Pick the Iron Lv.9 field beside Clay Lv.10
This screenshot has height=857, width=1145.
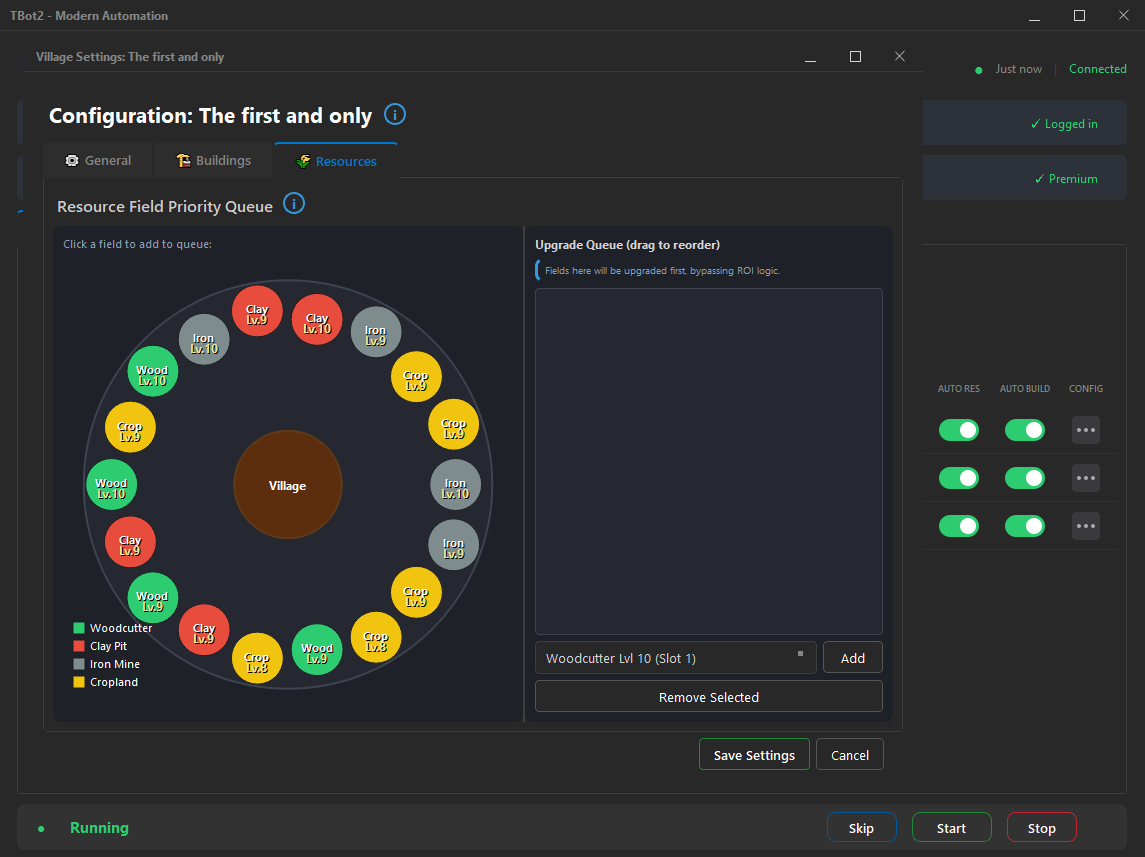tap(375, 333)
